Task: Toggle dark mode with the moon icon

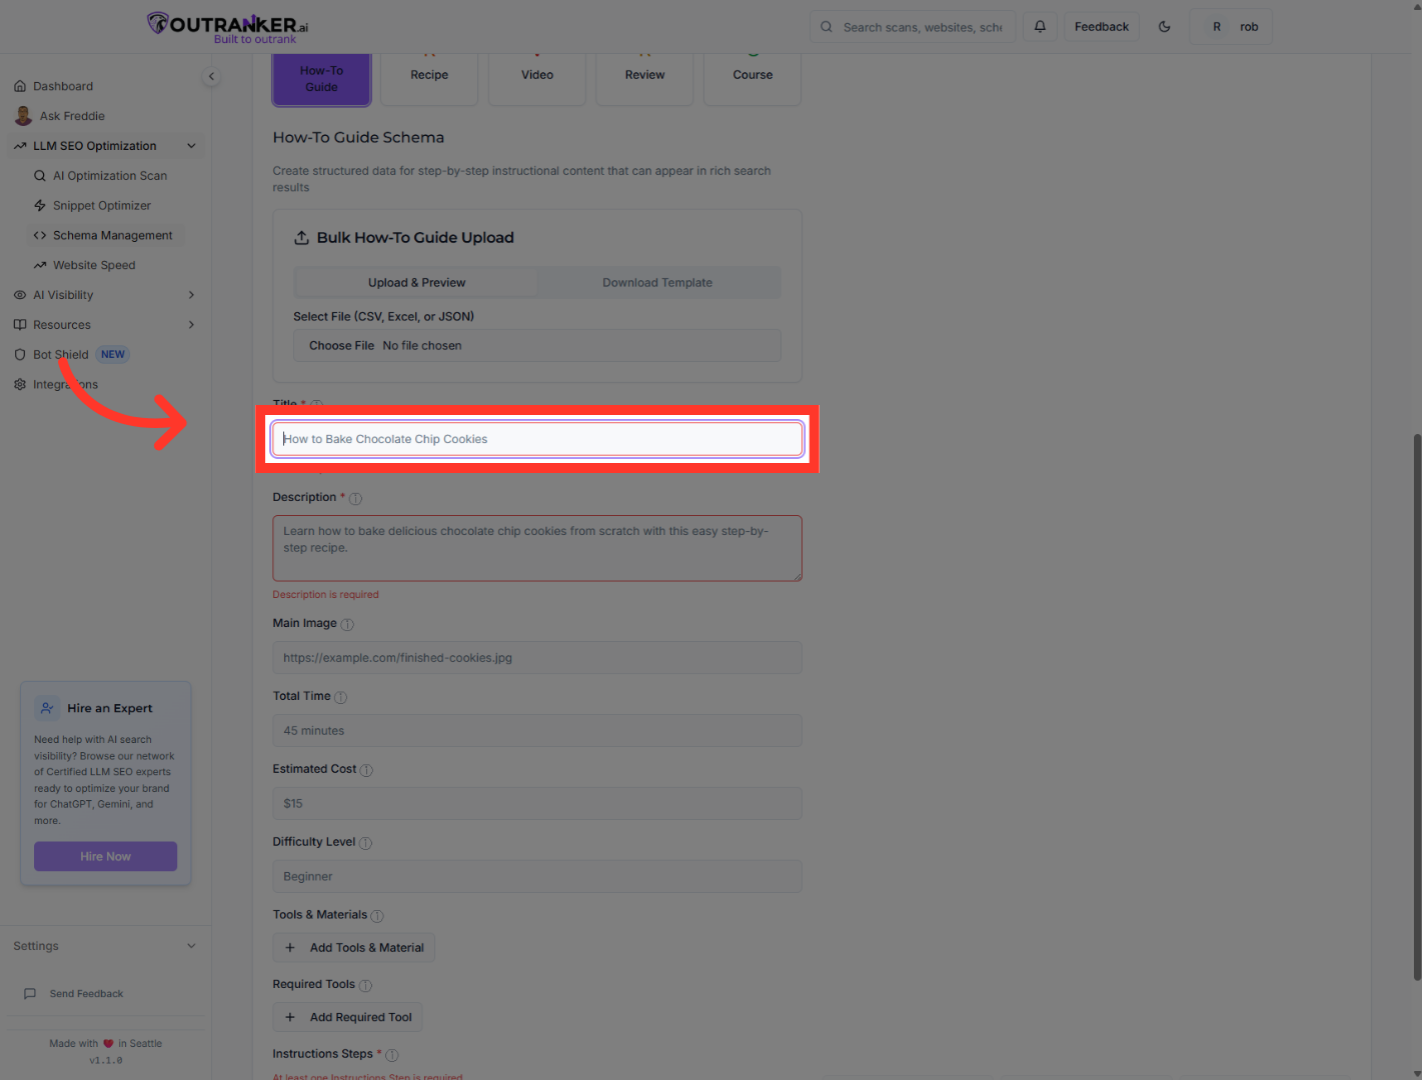Action: click(1164, 27)
